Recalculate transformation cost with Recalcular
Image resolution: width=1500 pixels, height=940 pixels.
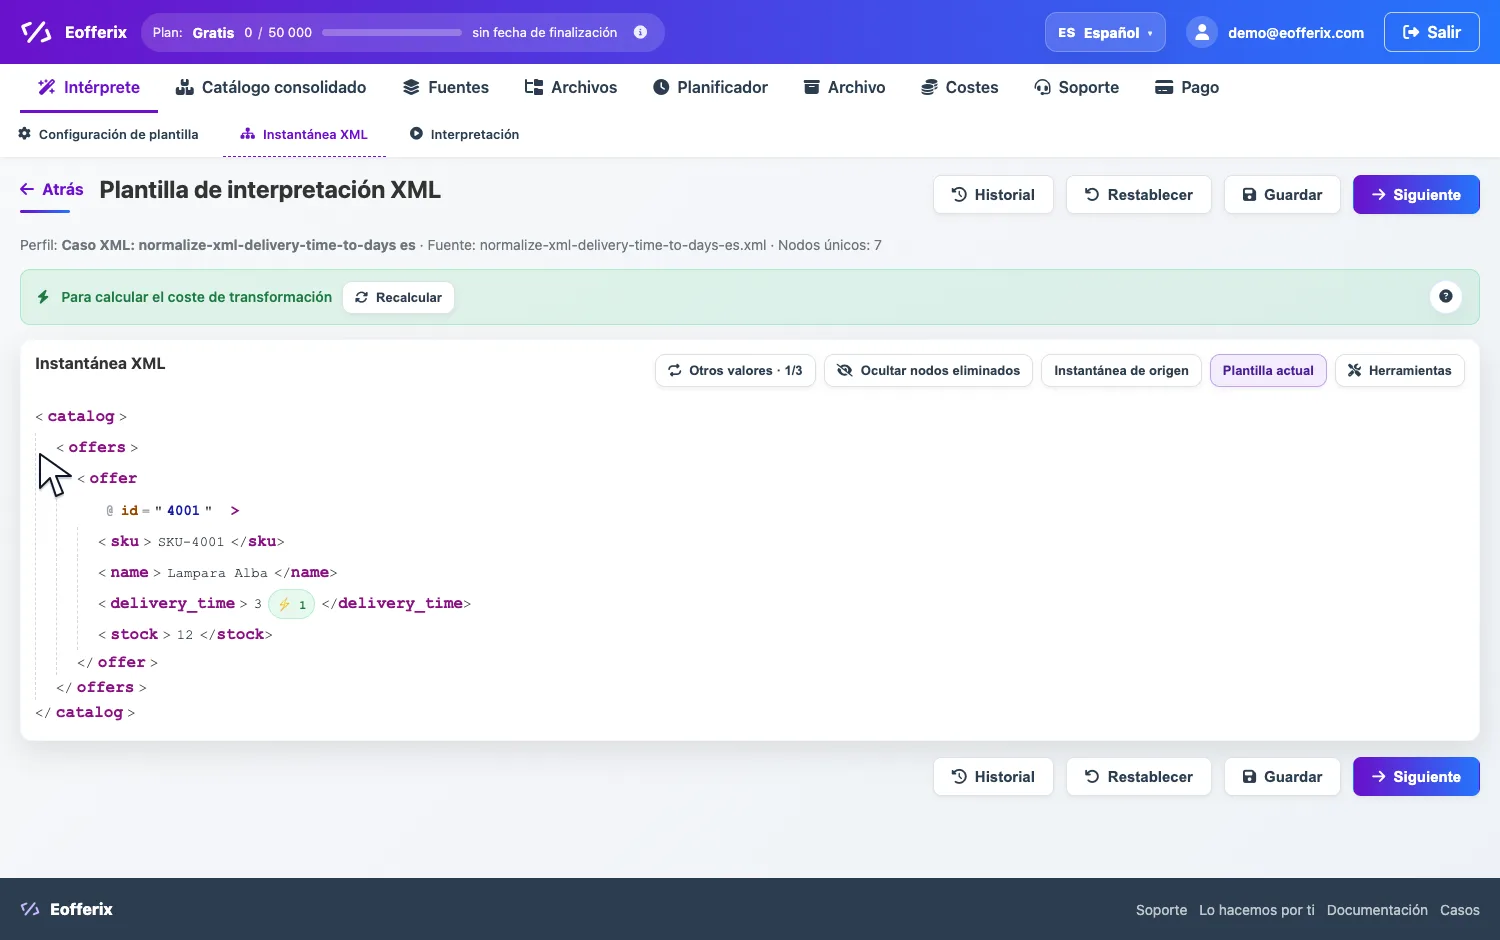(x=398, y=297)
